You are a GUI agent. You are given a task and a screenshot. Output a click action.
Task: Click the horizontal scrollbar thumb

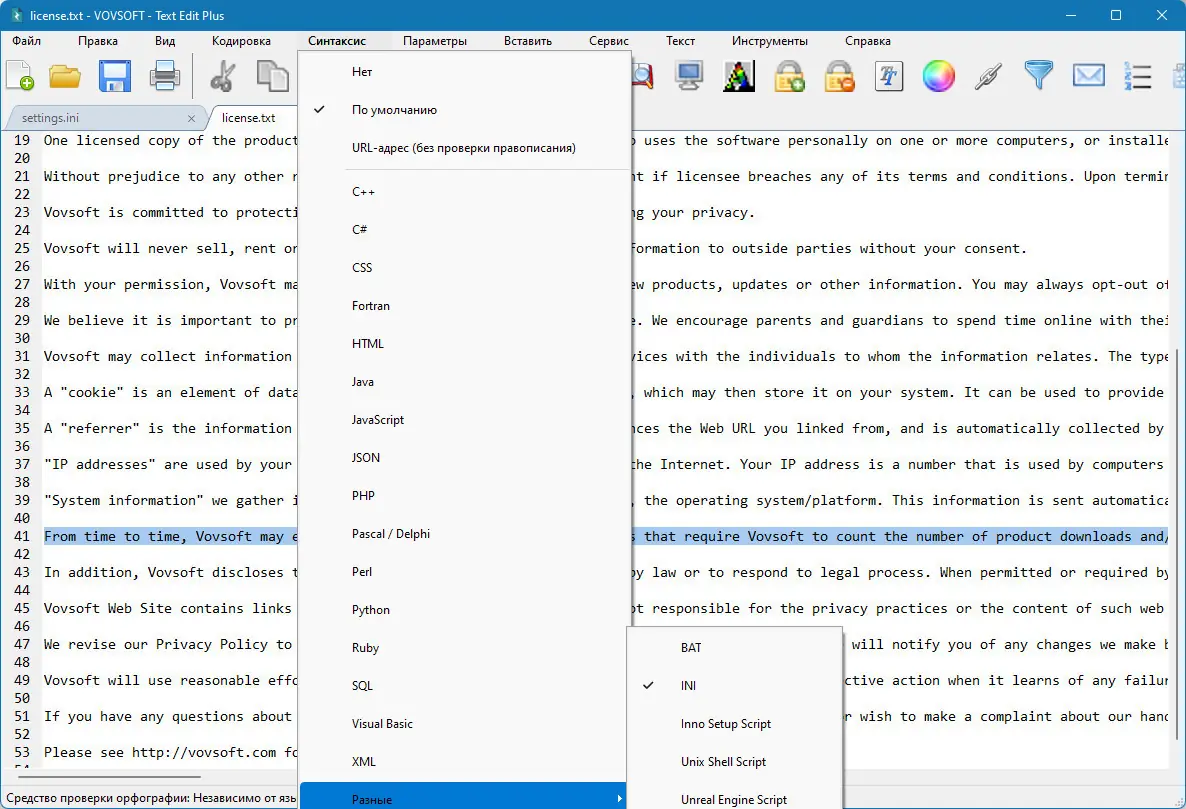coord(109,776)
